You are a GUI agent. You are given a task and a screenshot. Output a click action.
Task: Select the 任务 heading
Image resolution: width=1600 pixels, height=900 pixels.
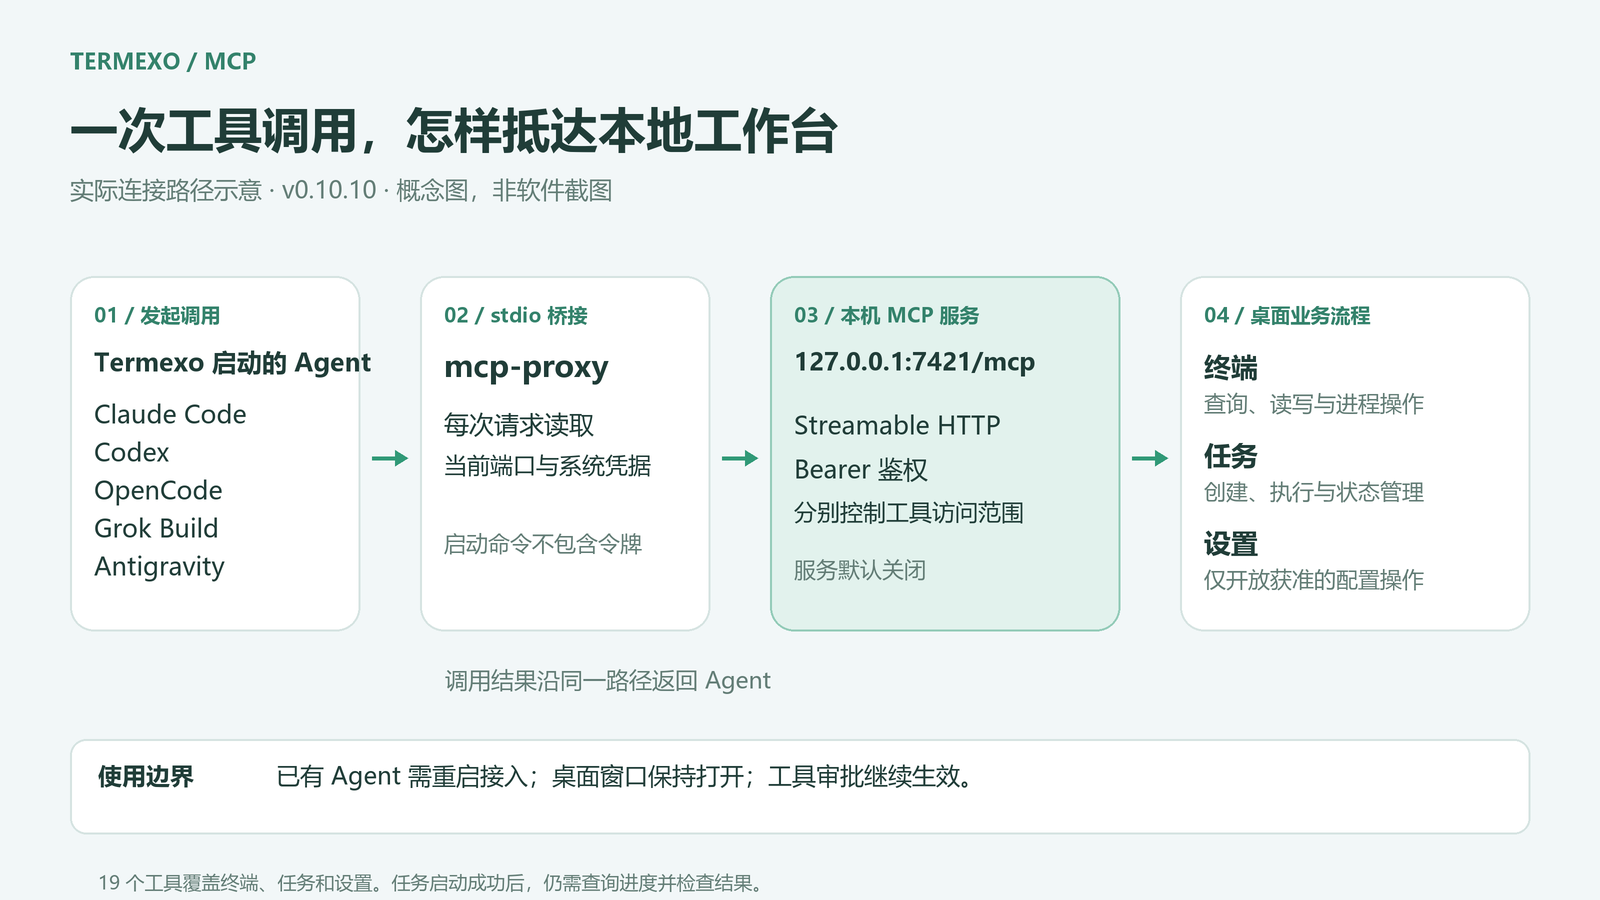(x=1231, y=456)
